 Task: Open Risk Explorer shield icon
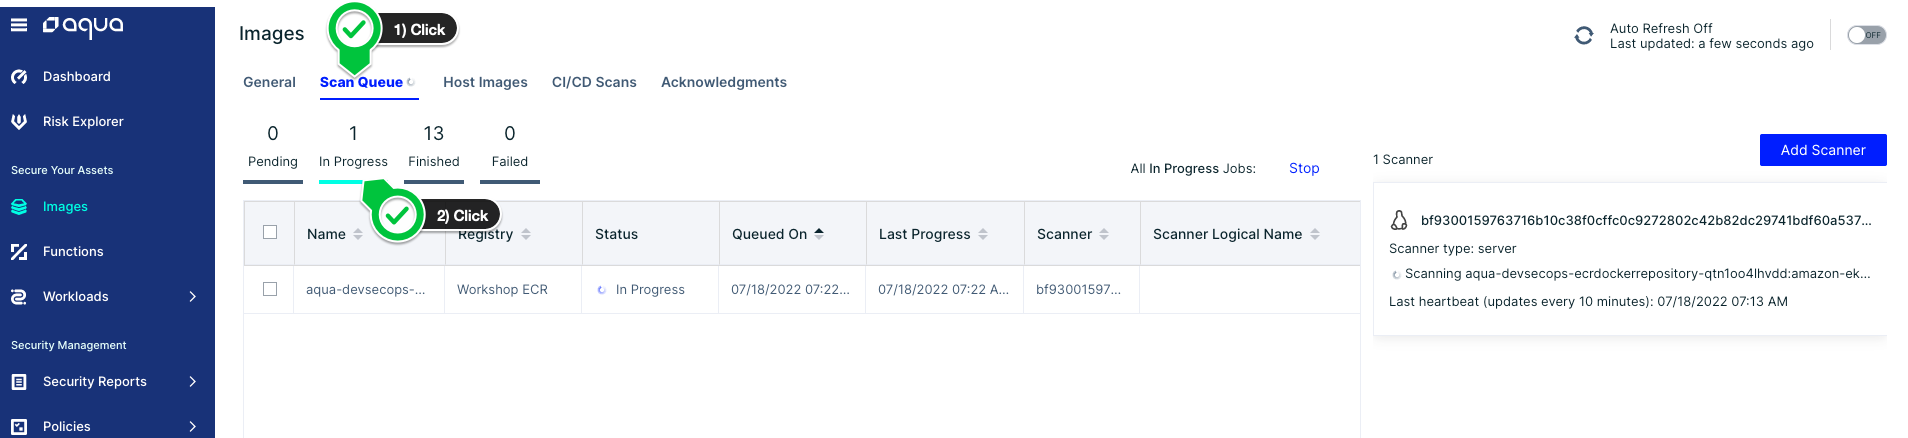tap(19, 122)
